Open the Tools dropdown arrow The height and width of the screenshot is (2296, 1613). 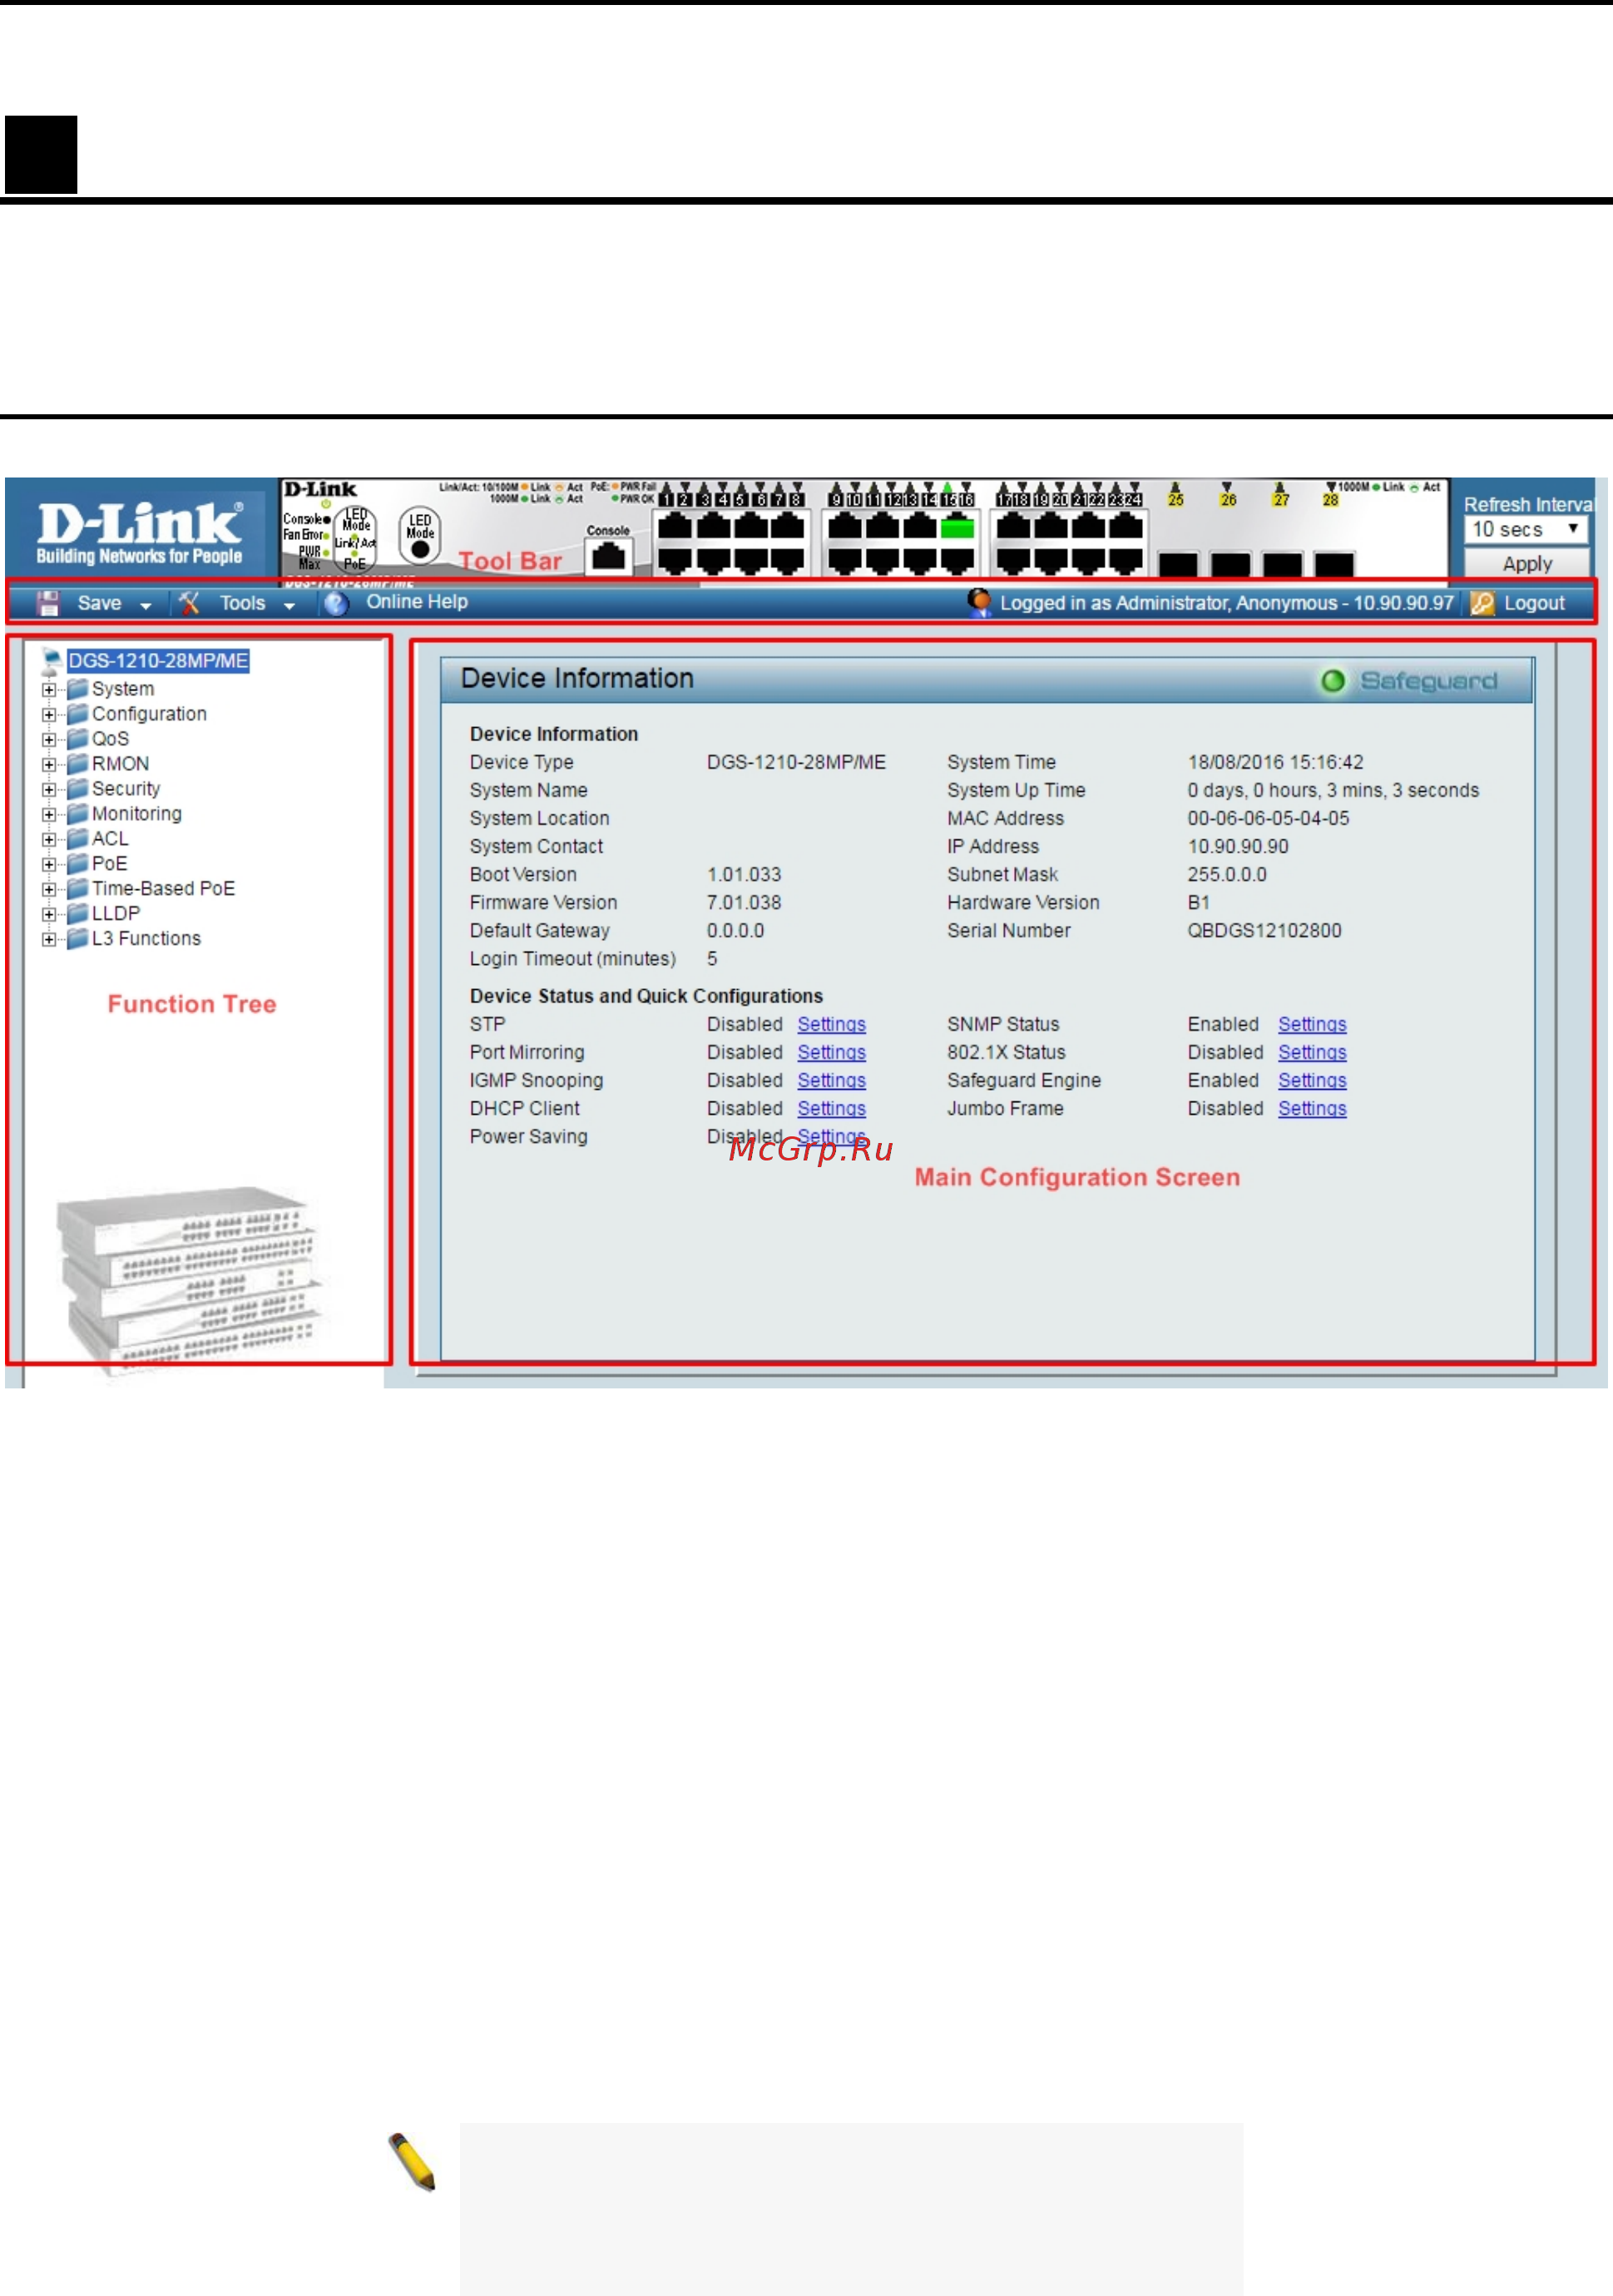pyautogui.click(x=289, y=606)
